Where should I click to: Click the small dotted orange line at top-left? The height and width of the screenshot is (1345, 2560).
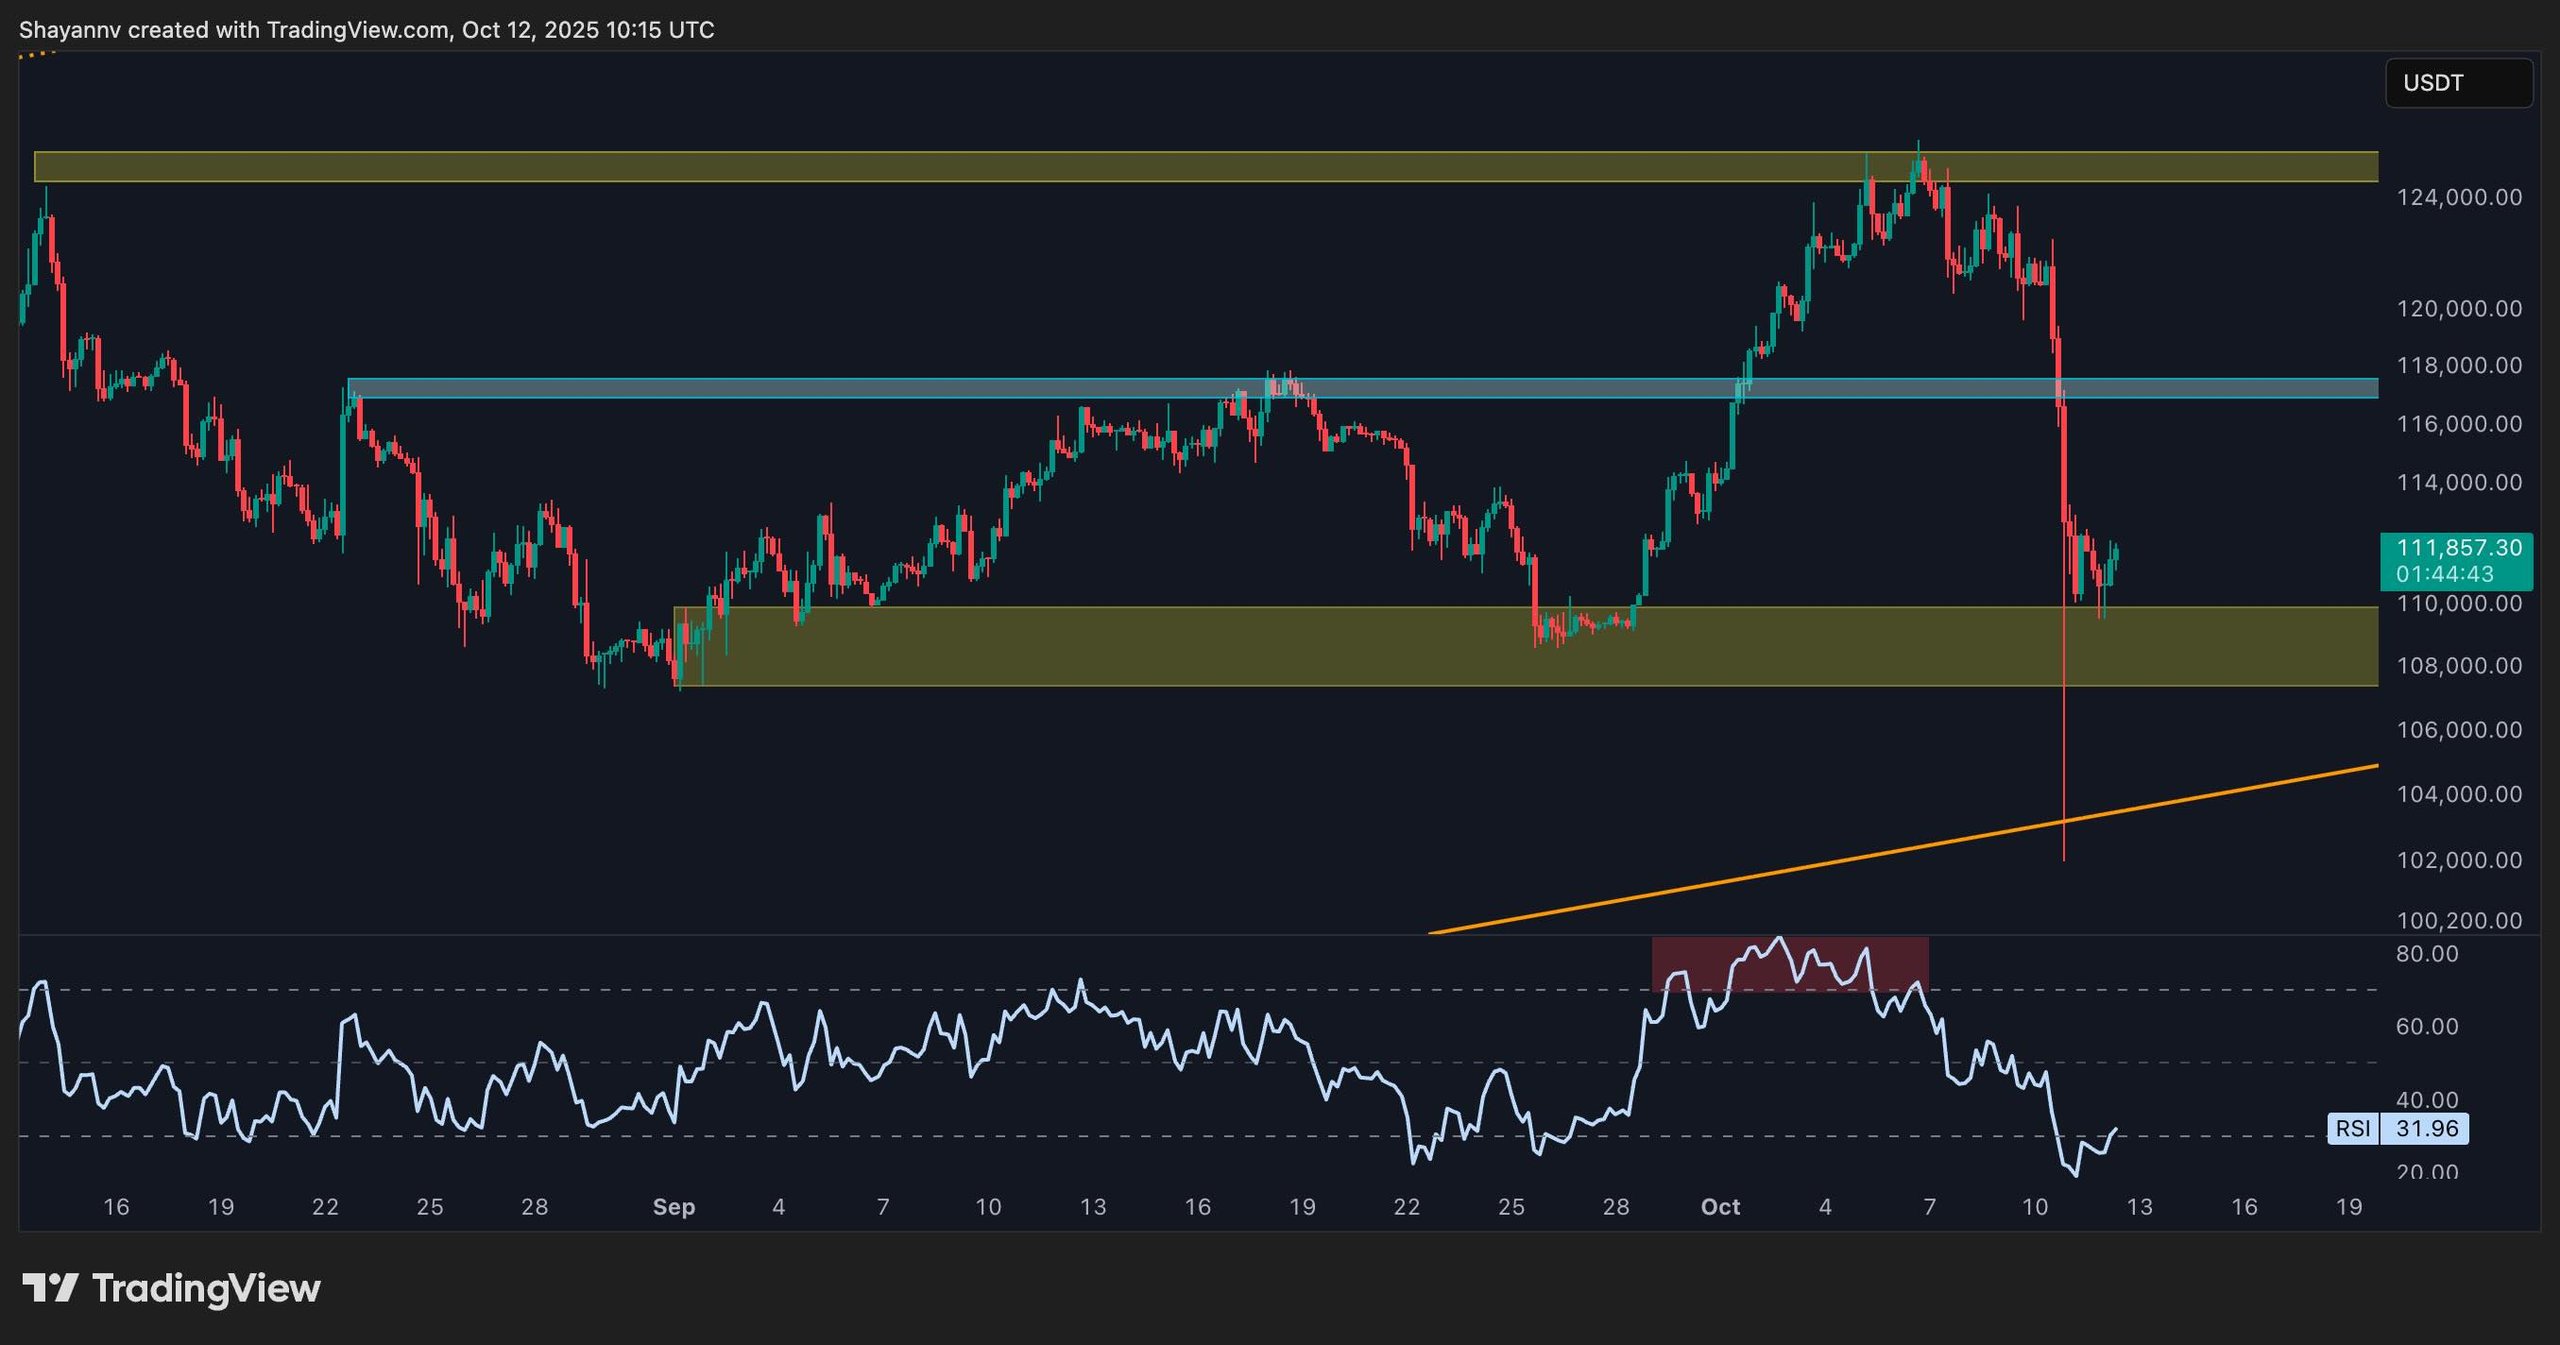(x=37, y=56)
